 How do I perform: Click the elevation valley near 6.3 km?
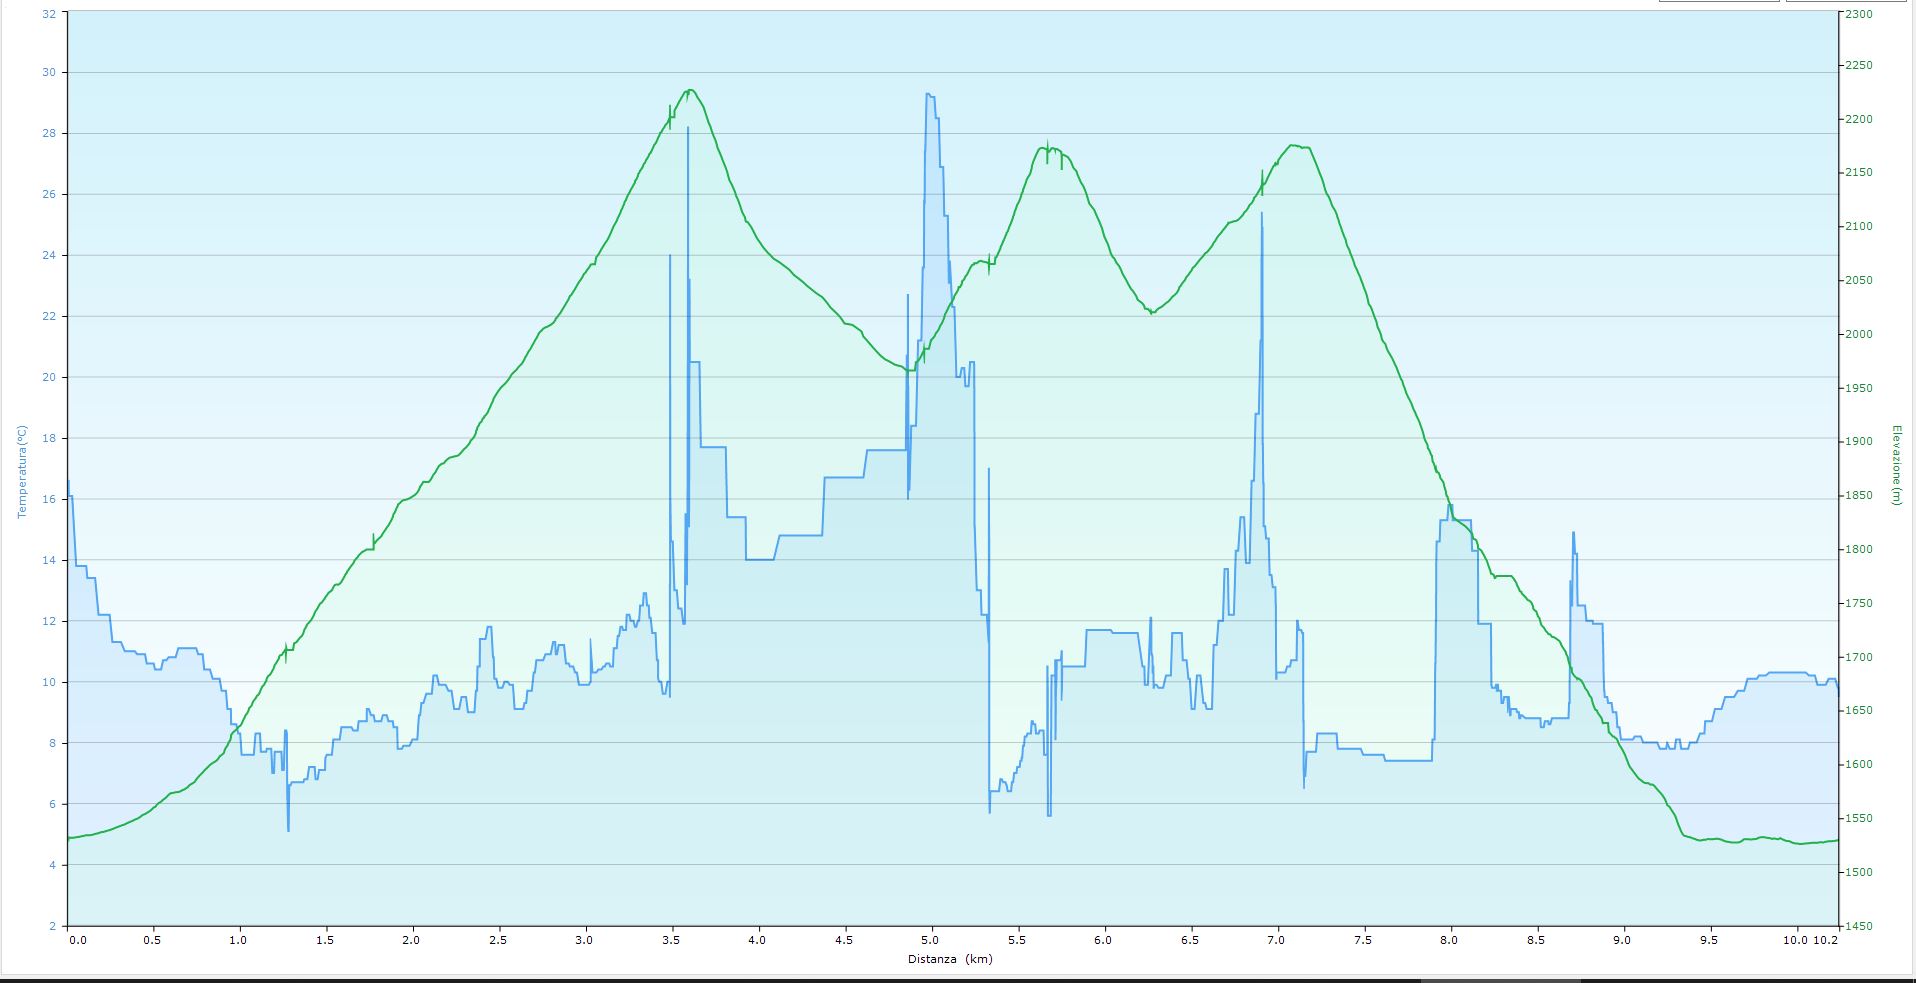[x=1152, y=312]
